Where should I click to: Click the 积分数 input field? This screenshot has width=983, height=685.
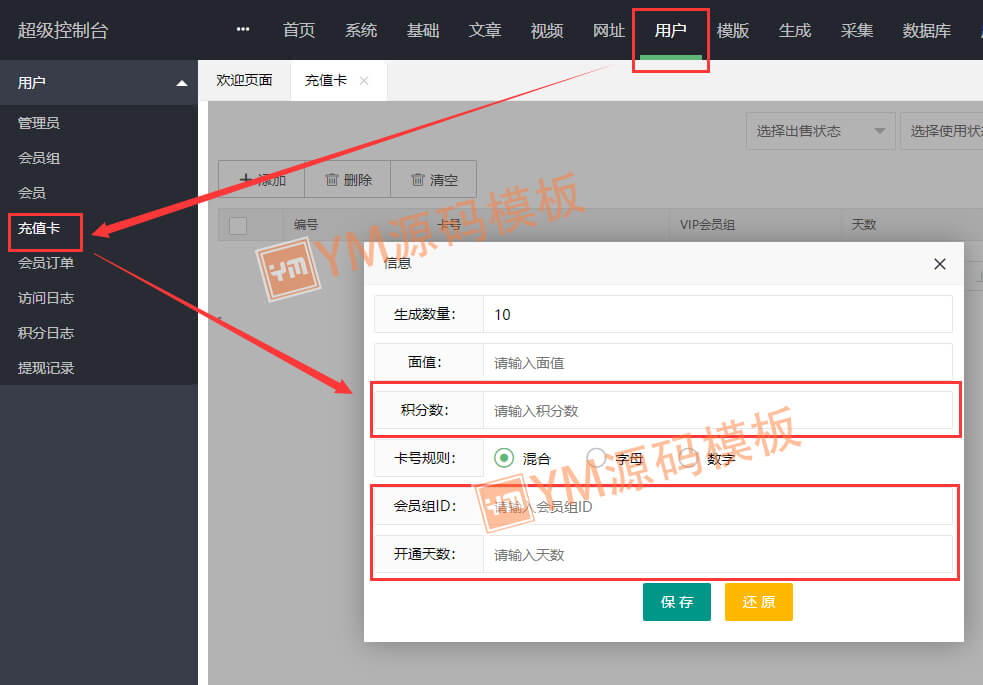pos(717,410)
